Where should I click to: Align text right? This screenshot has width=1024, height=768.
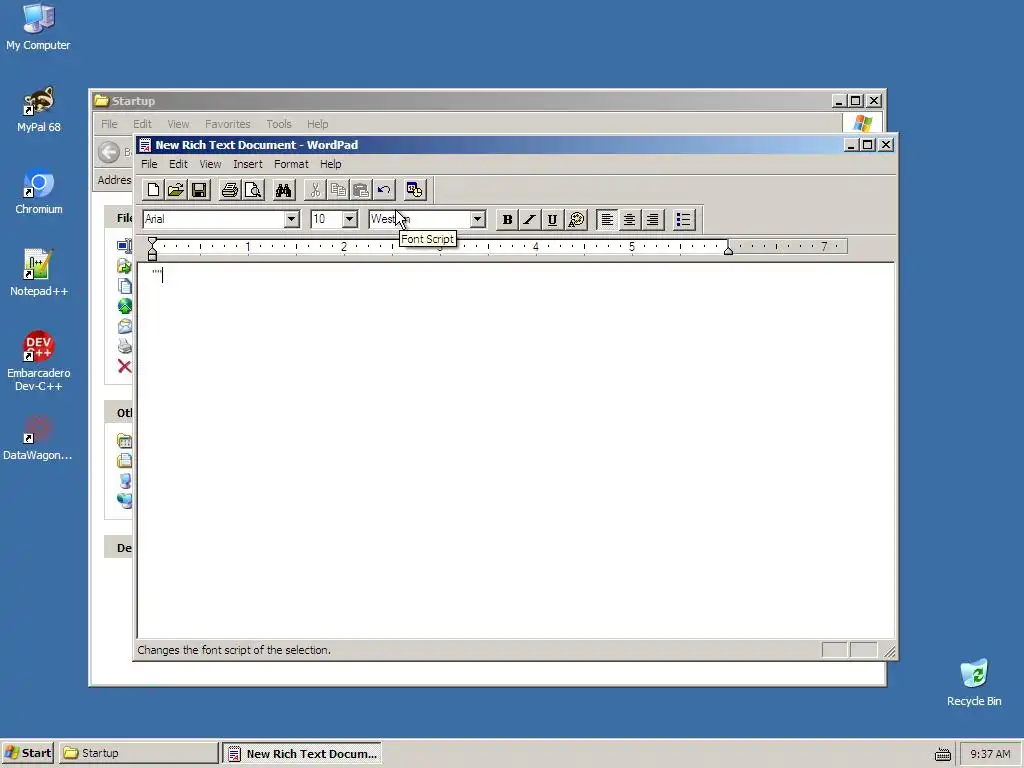pos(652,219)
